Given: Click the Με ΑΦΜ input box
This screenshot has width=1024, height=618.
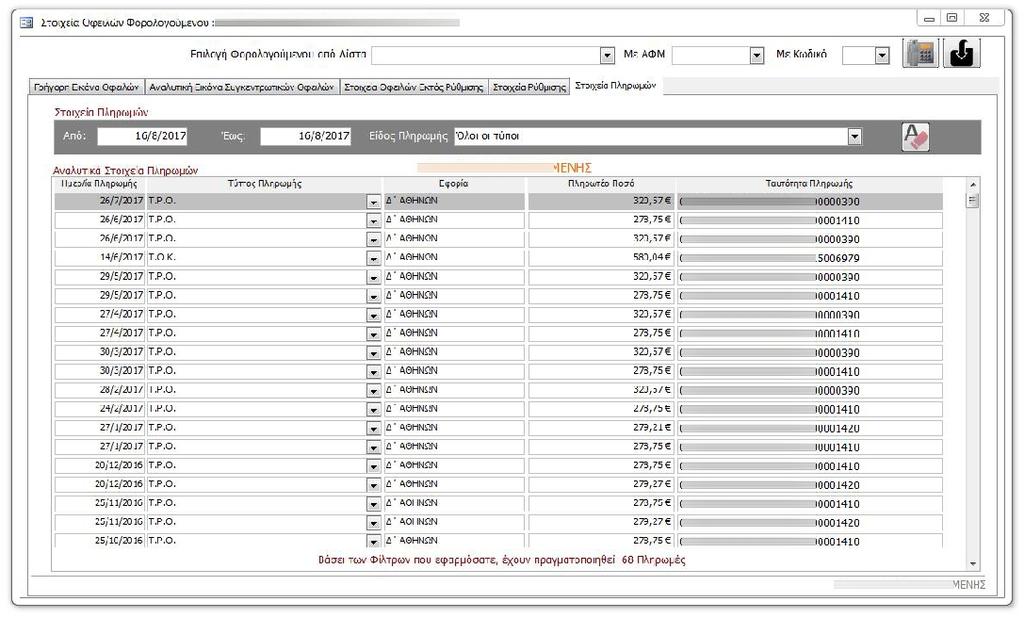Looking at the screenshot, I should coord(711,56).
